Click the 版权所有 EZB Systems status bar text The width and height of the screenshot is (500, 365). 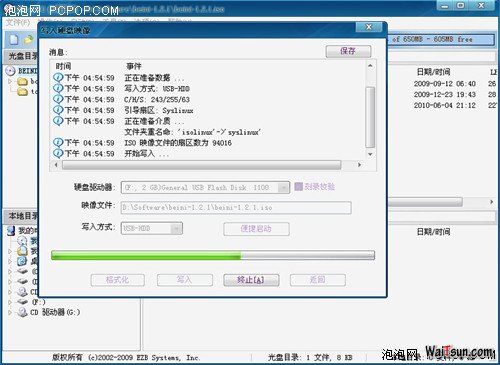click(x=126, y=358)
